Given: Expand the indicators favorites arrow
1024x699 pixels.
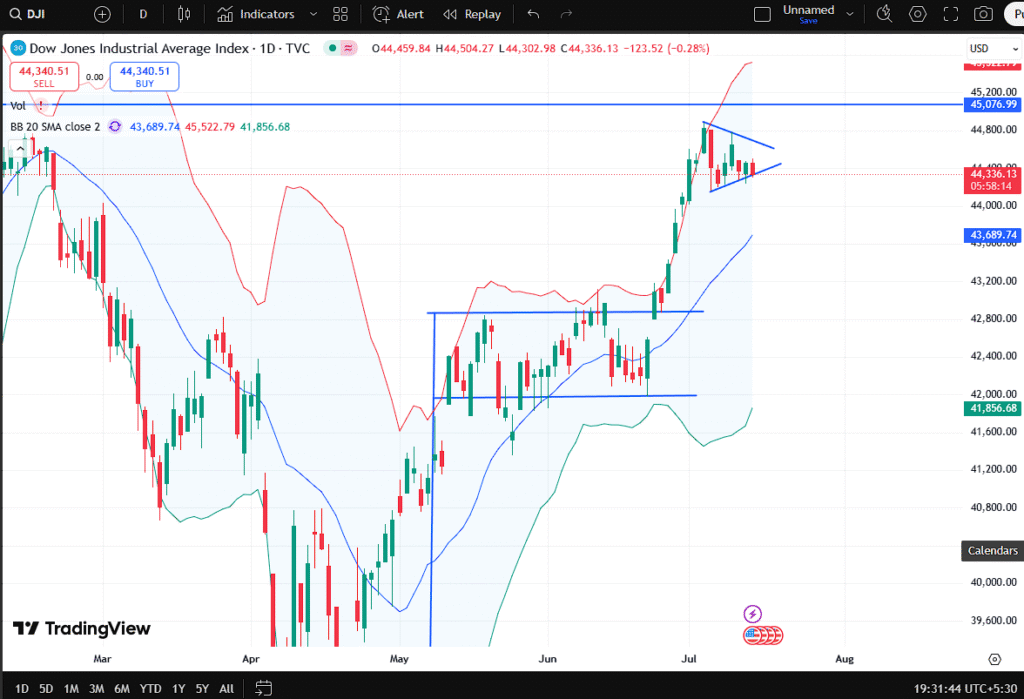Looking at the screenshot, I should 313,14.
